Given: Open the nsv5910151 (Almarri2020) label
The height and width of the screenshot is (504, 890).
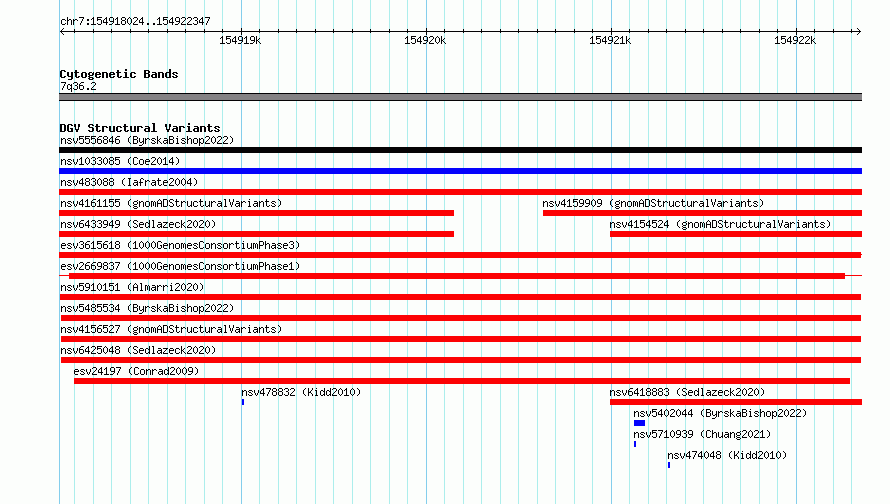Looking at the screenshot, I should 132,287.
